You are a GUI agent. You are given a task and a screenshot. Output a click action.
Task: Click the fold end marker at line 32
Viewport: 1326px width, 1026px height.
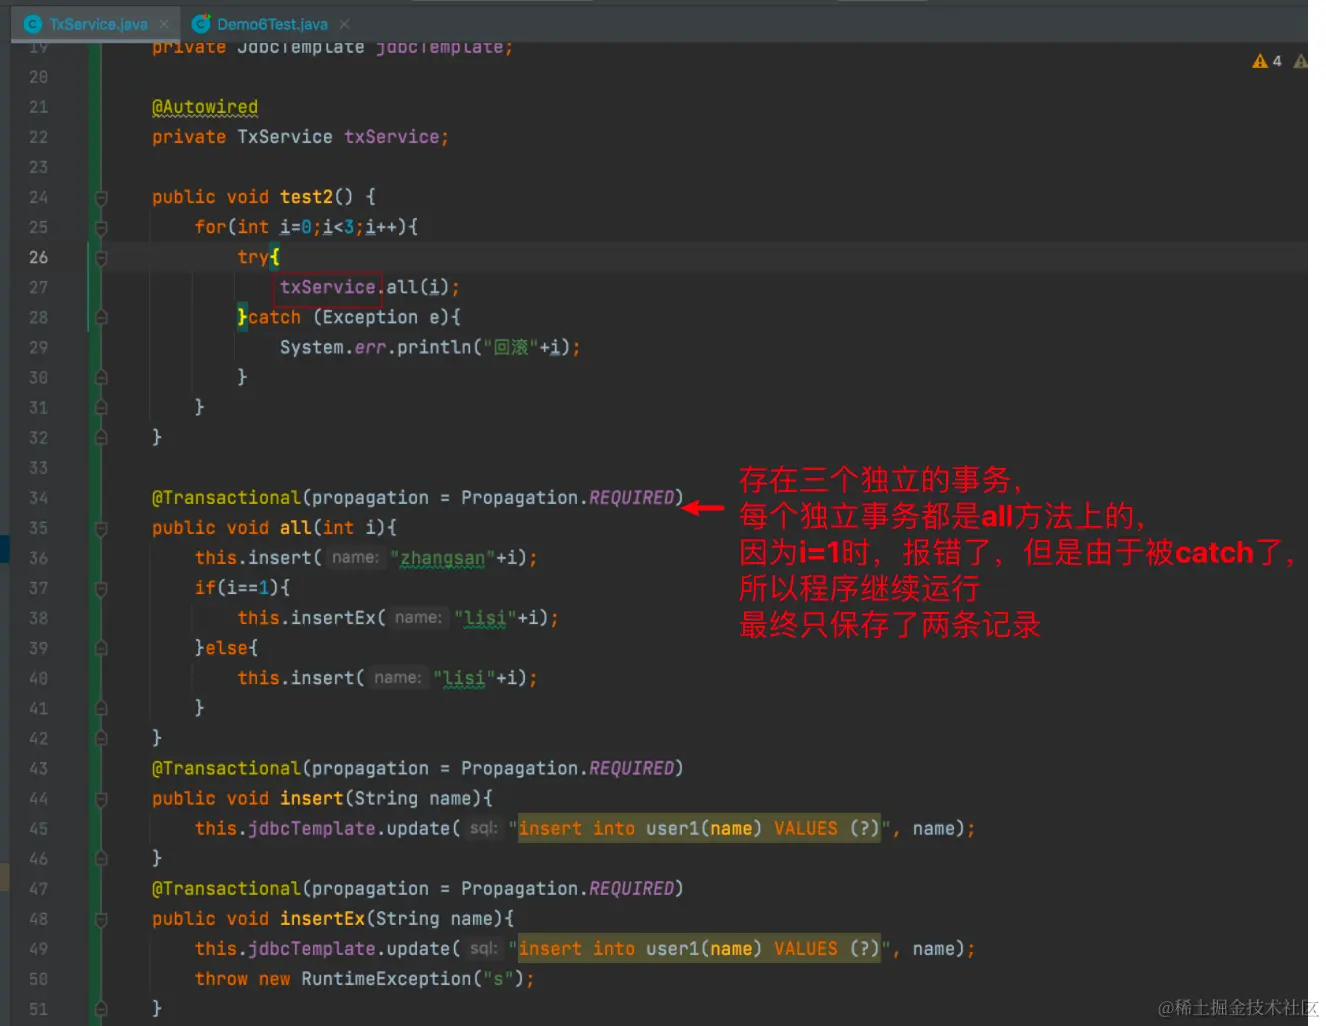coord(101,438)
